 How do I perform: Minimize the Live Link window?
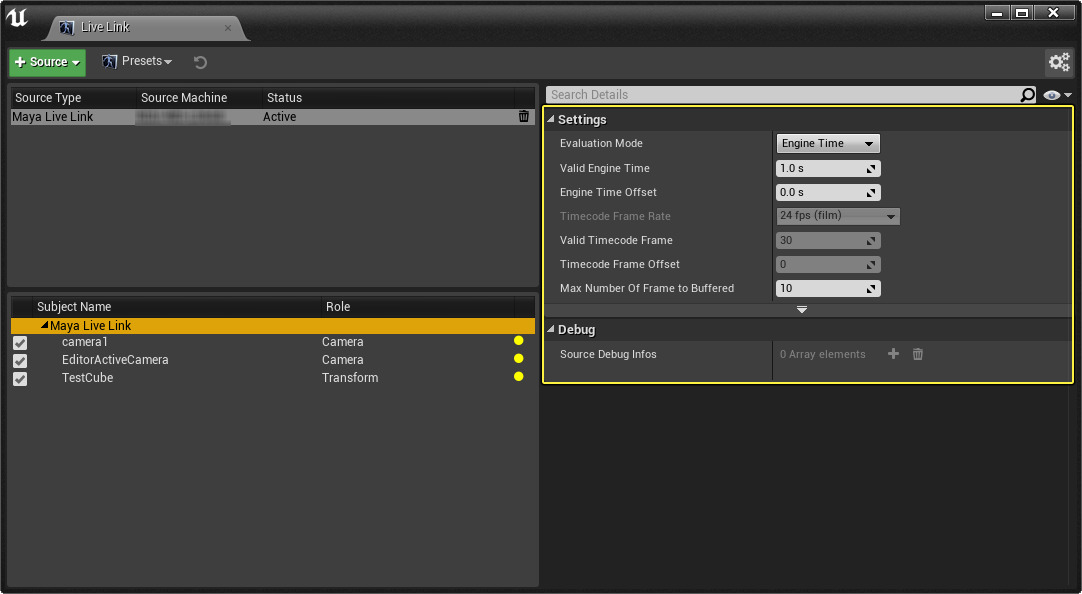pyautogui.click(x=997, y=12)
